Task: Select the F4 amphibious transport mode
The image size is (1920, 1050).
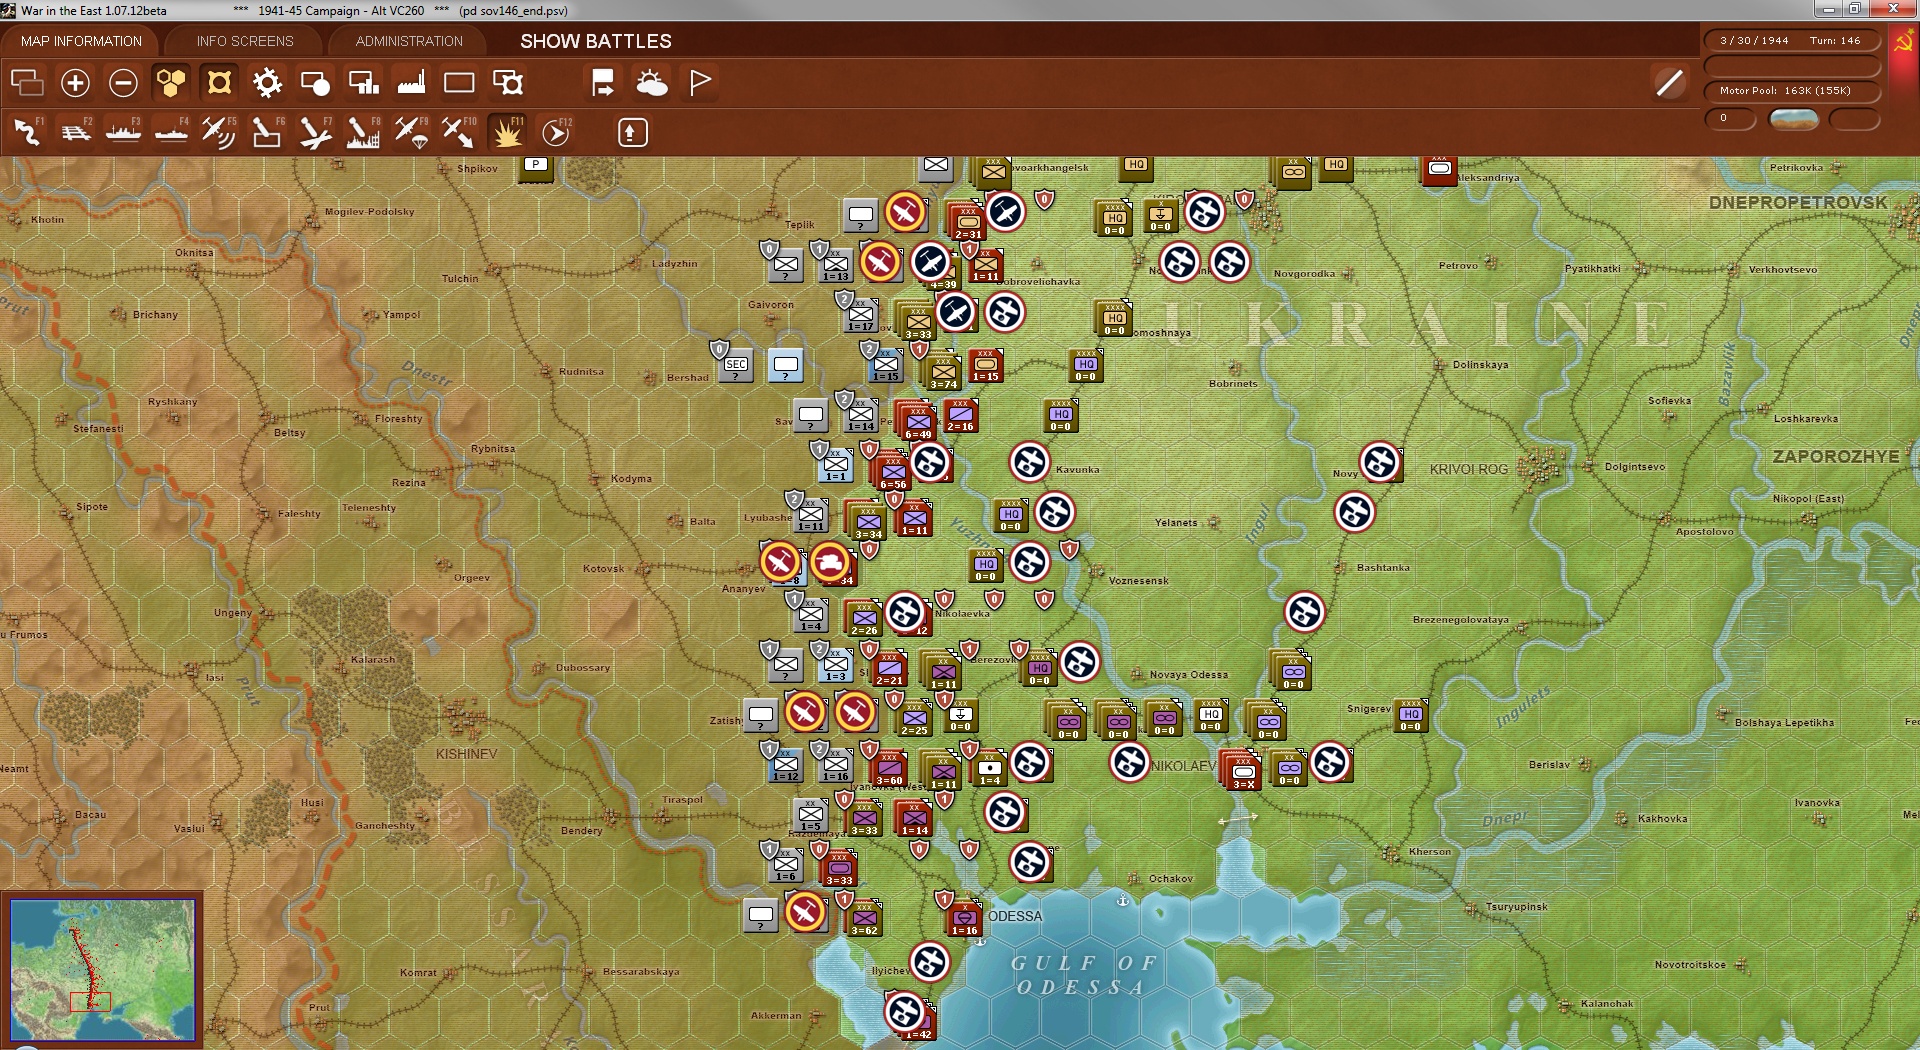Action: click(172, 132)
